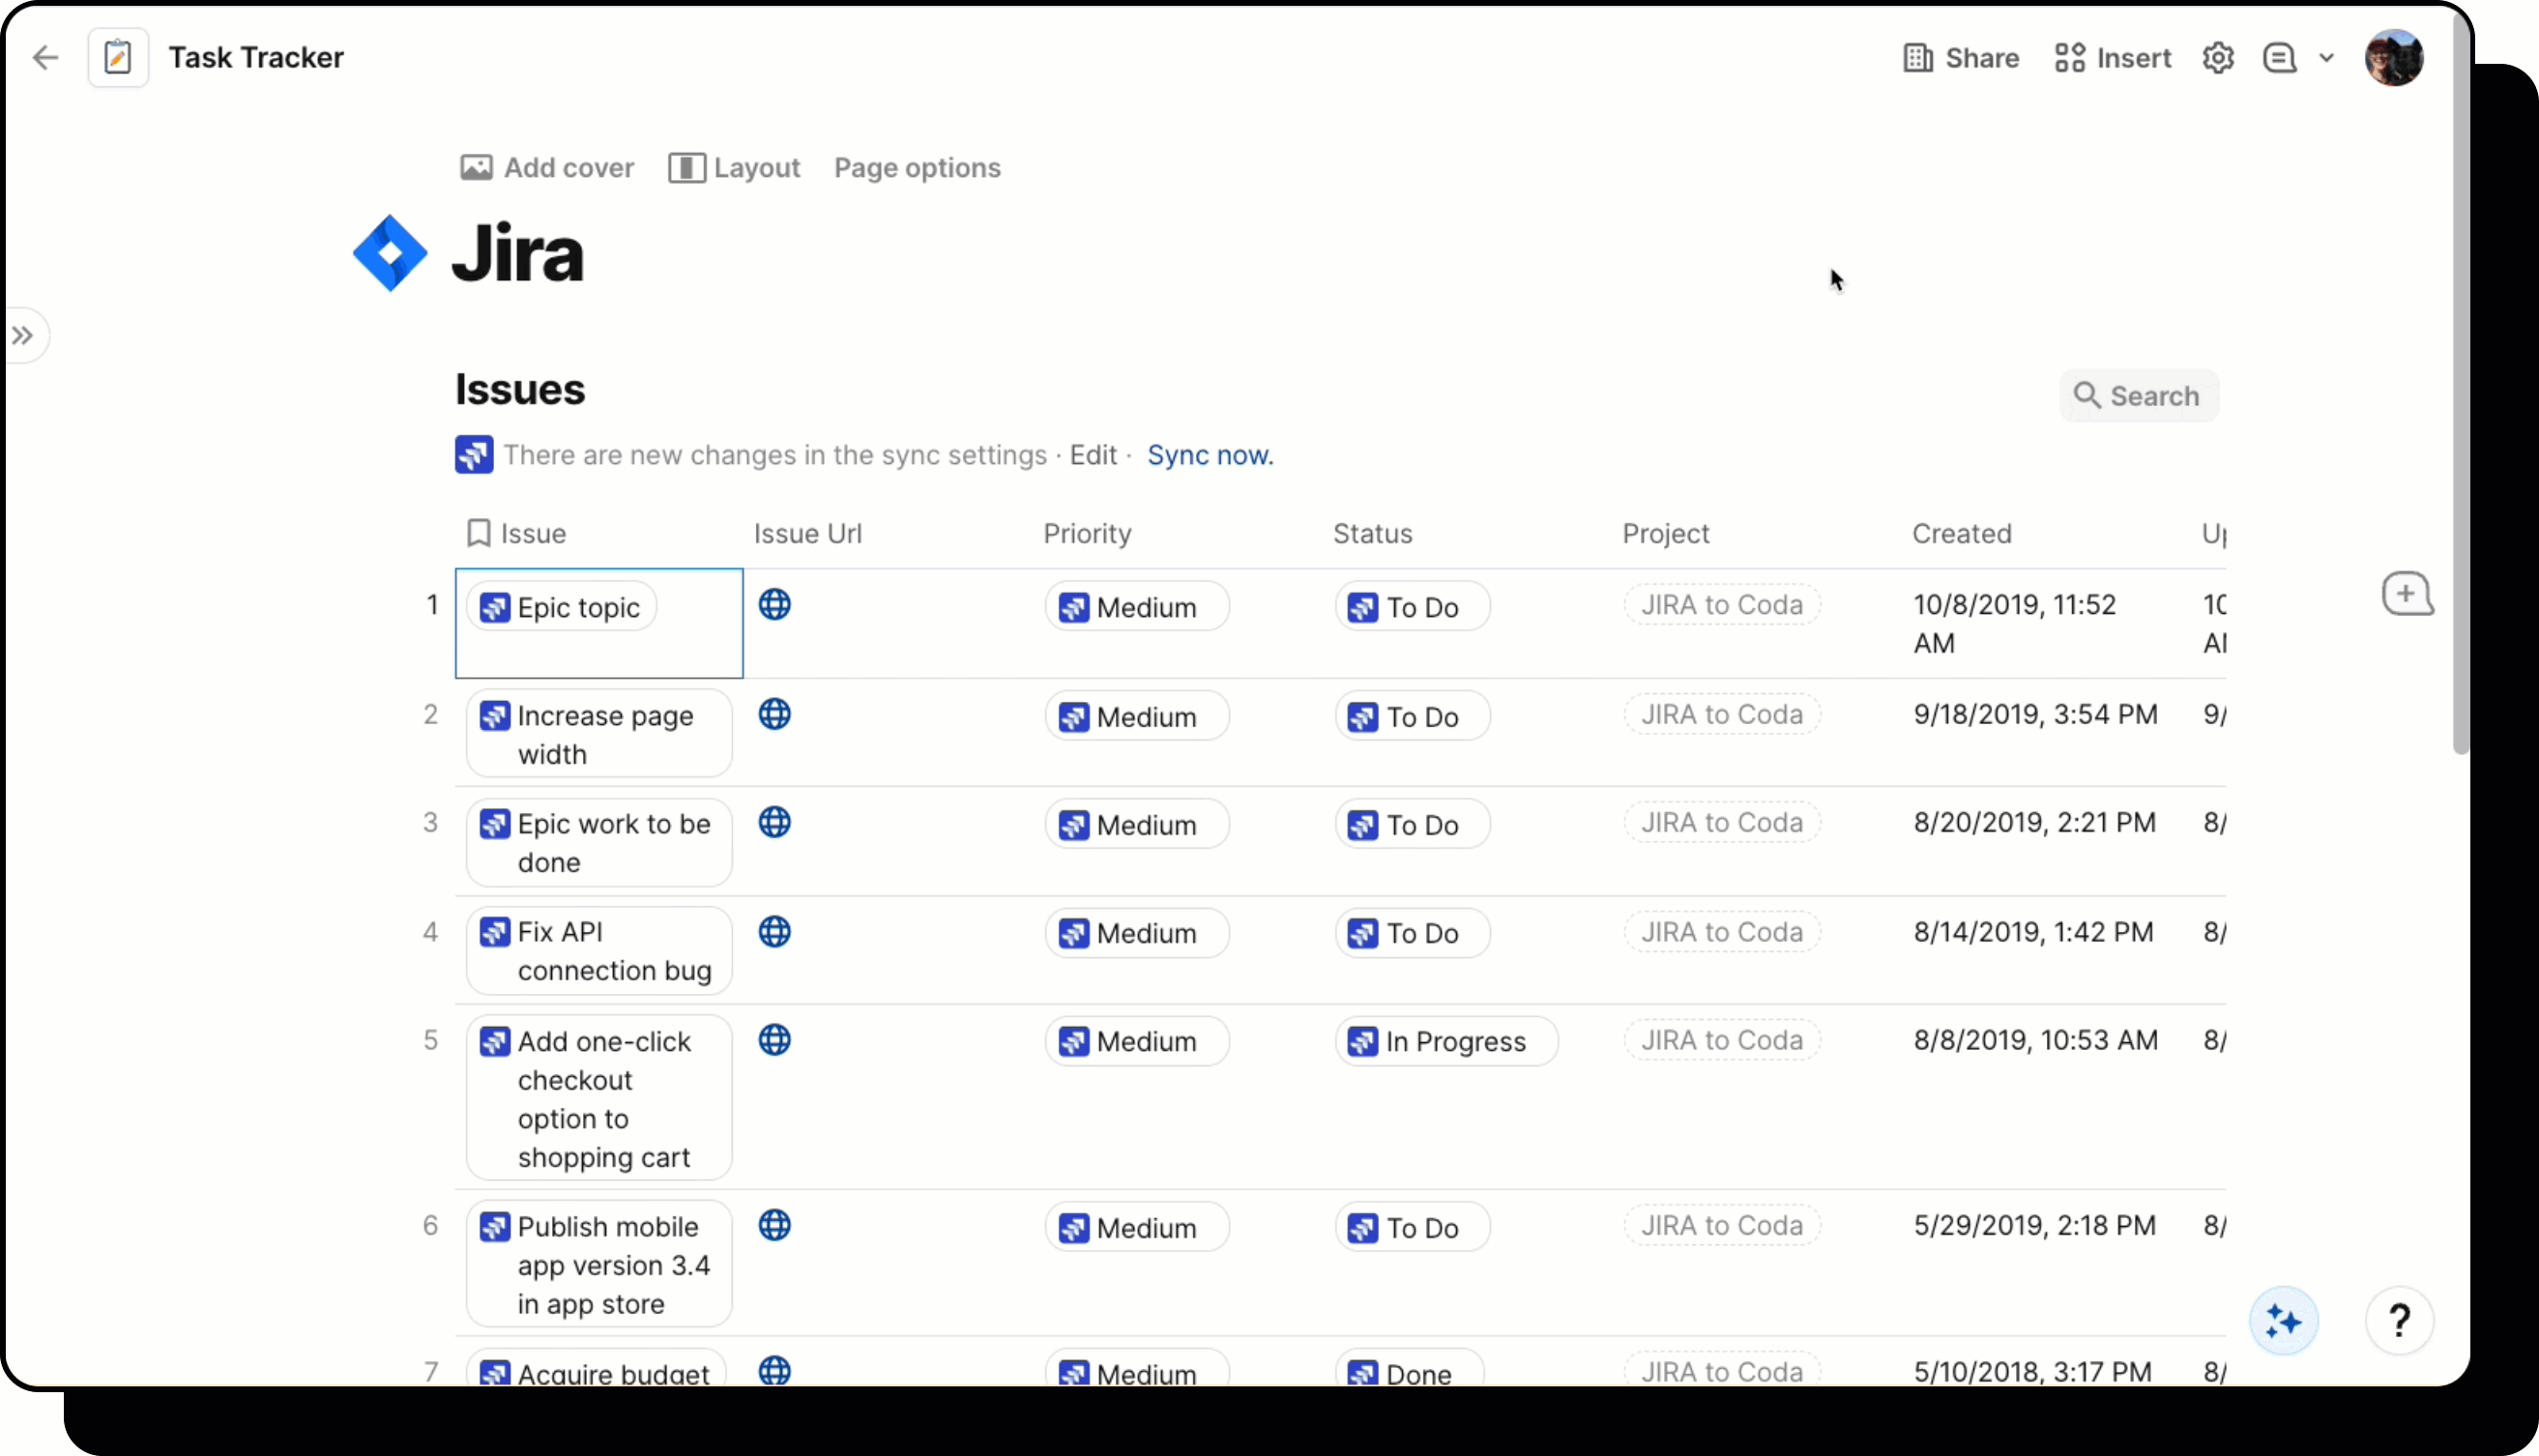Screen dimensions: 2539x1456
Task: Click the Sync now link
Action: [x=1210, y=455]
